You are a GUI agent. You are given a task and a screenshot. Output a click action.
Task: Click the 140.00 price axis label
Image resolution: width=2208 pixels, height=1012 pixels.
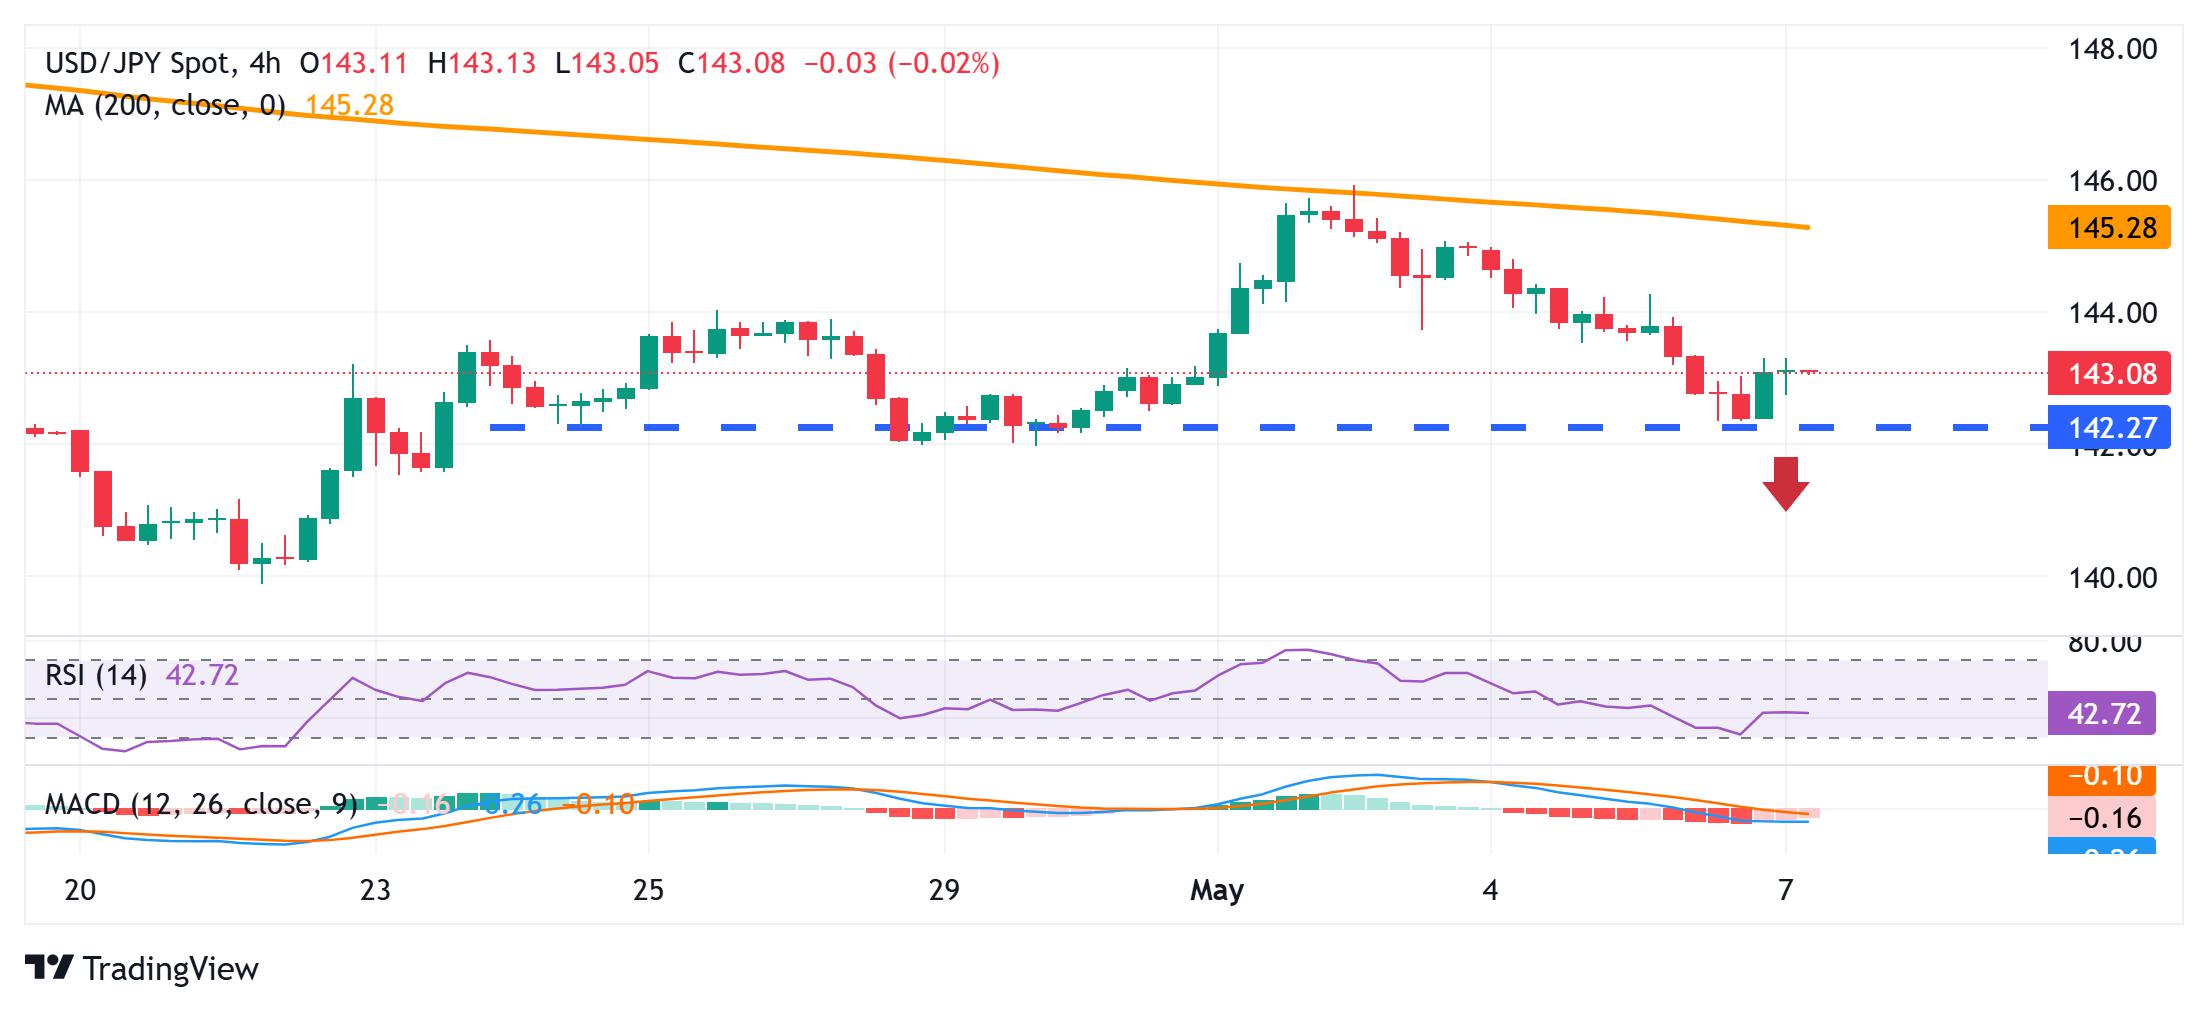pyautogui.click(x=2112, y=578)
